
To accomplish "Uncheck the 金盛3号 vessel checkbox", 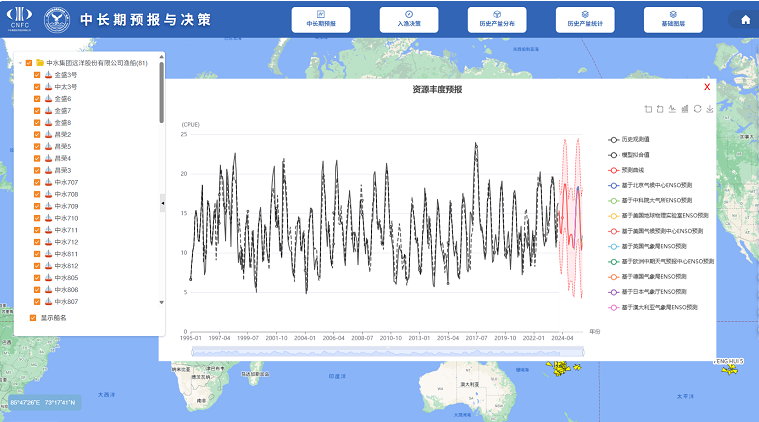I will [37, 75].
